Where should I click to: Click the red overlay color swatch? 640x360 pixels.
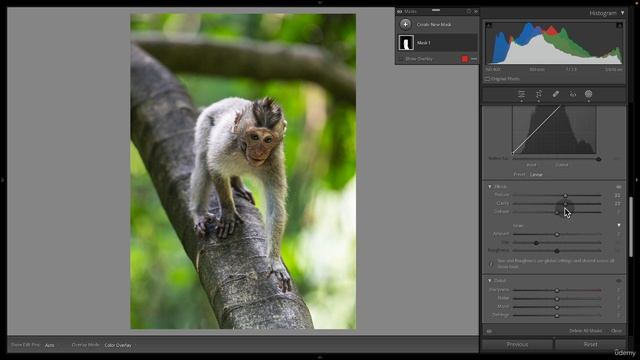click(464, 59)
